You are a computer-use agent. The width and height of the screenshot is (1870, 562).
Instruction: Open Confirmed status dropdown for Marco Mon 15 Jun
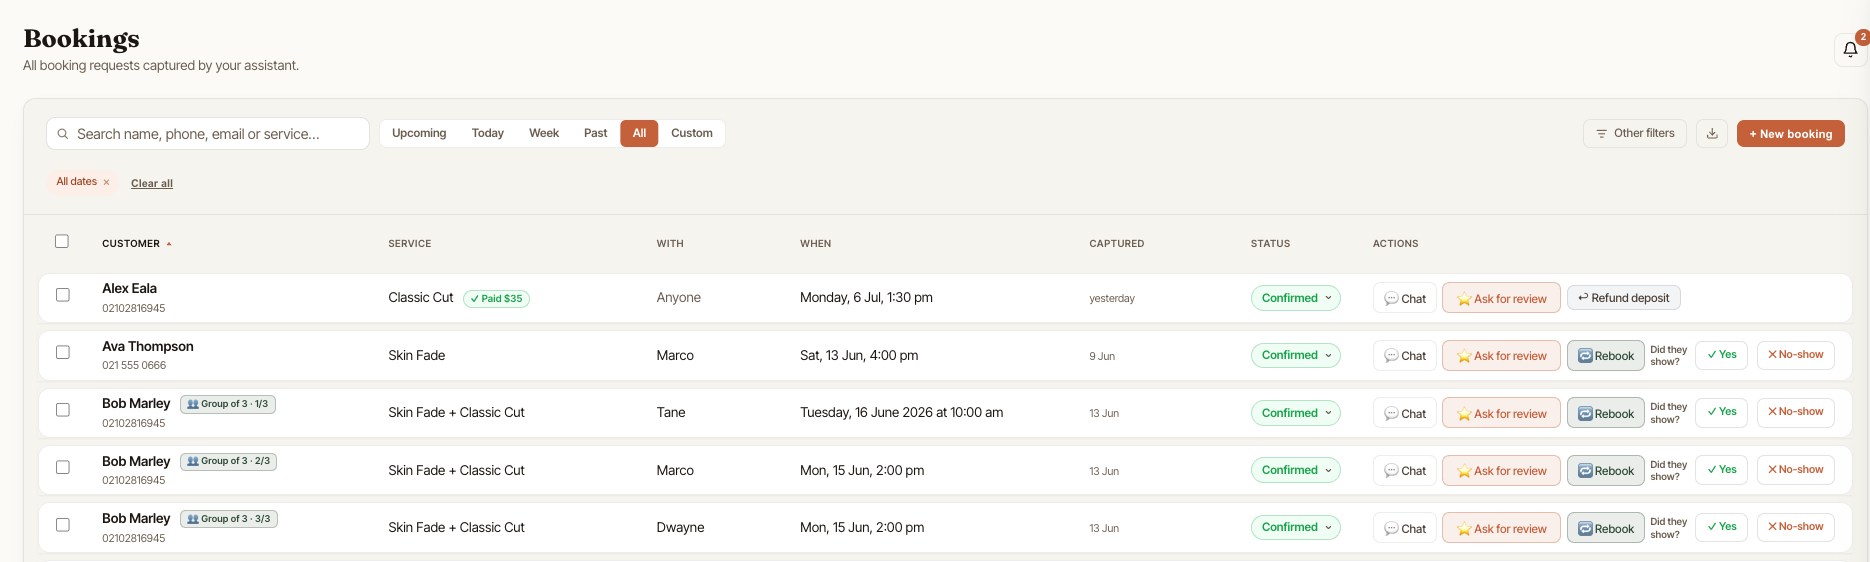click(x=1295, y=470)
